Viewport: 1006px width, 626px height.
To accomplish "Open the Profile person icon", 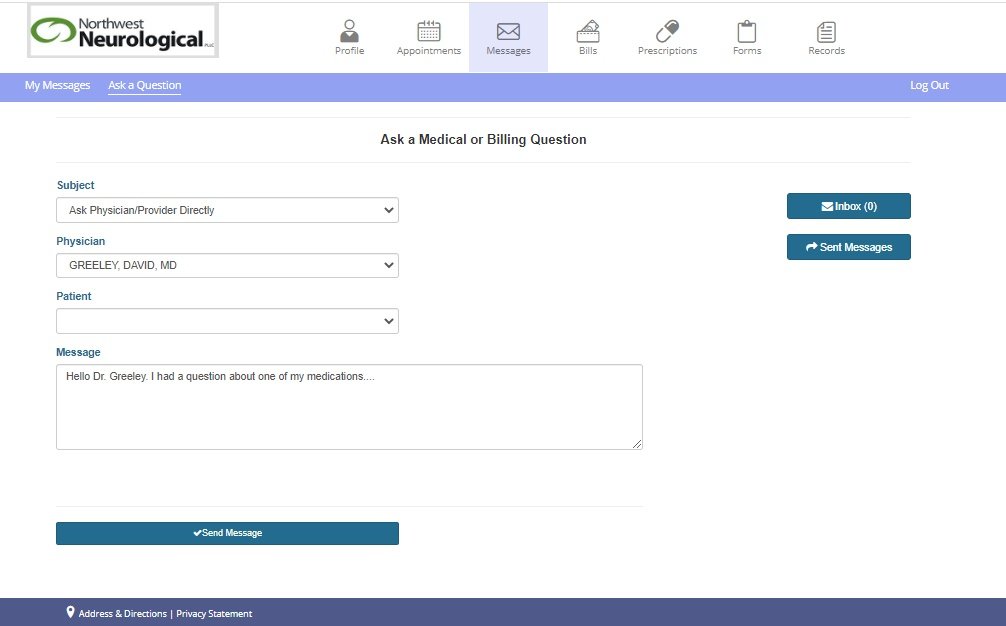I will click(x=349, y=31).
